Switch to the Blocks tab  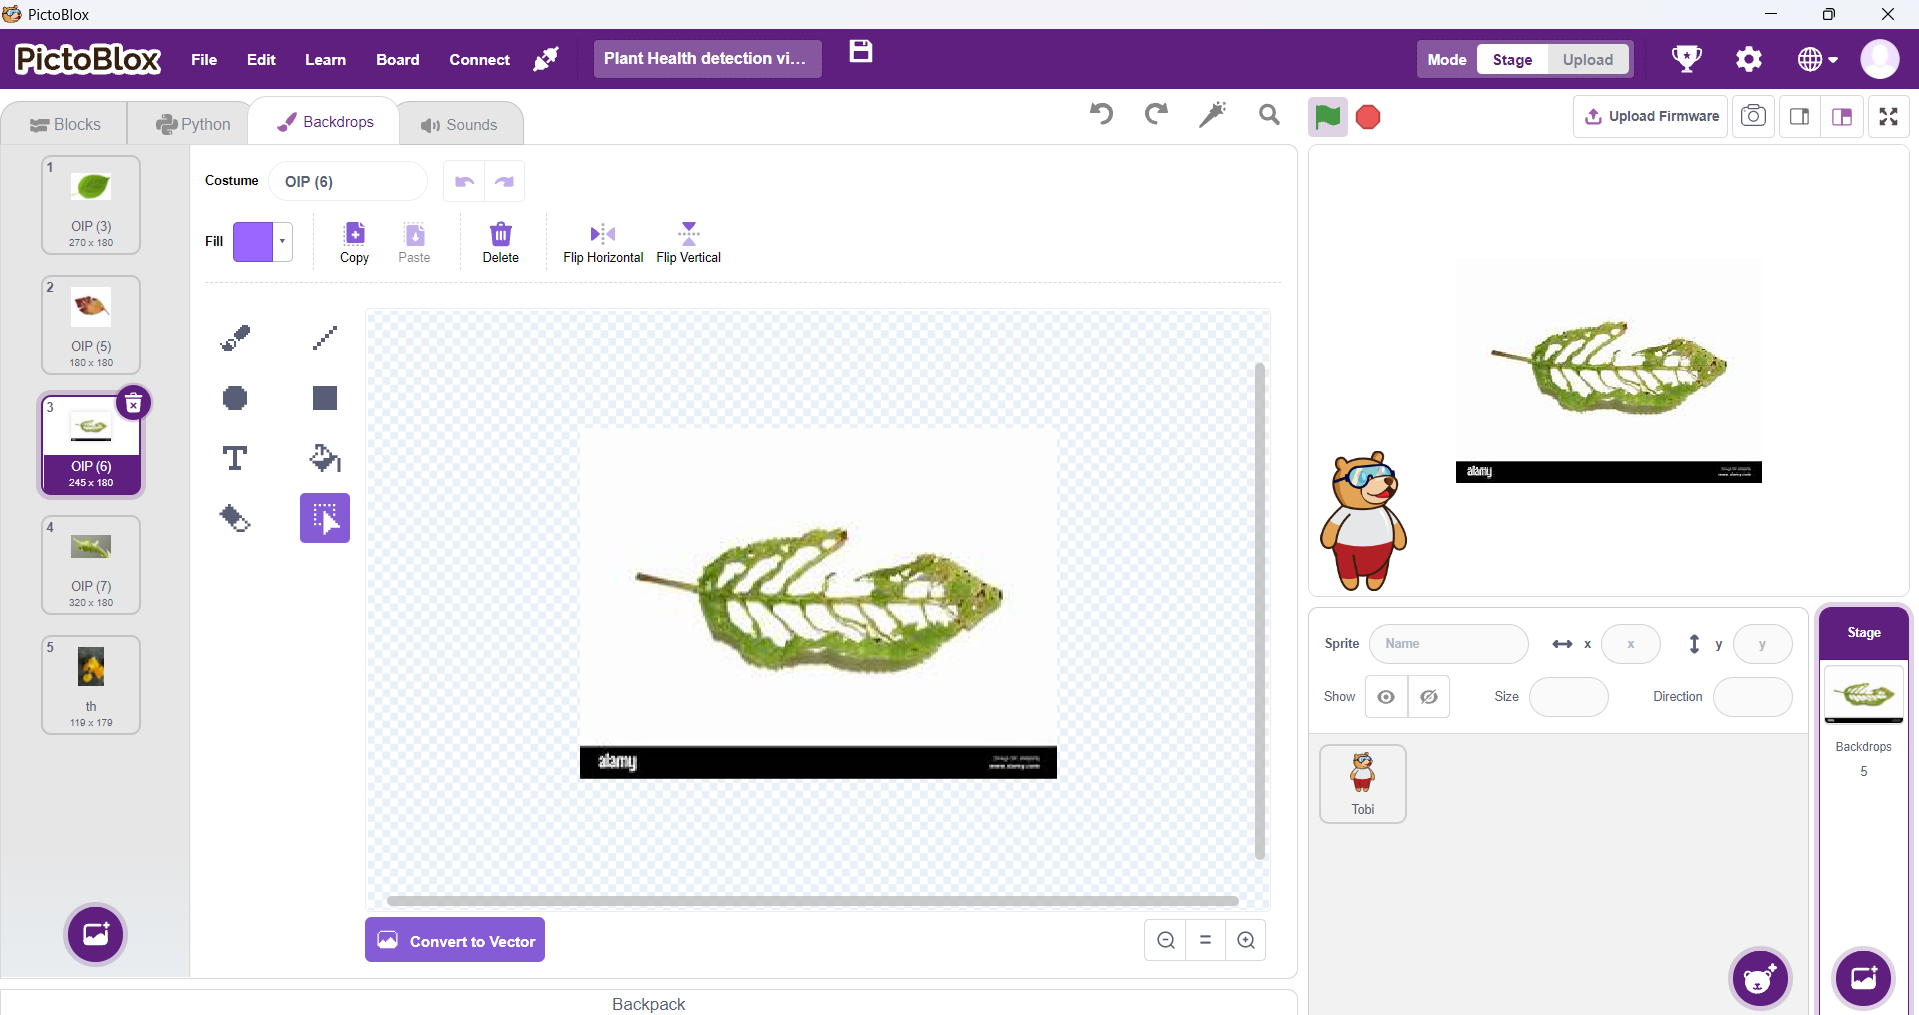point(65,124)
